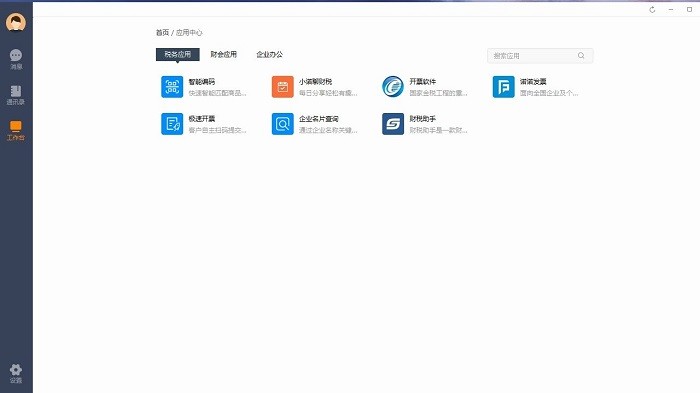Click description under 开票软件
The image size is (700, 393).
(x=438, y=93)
